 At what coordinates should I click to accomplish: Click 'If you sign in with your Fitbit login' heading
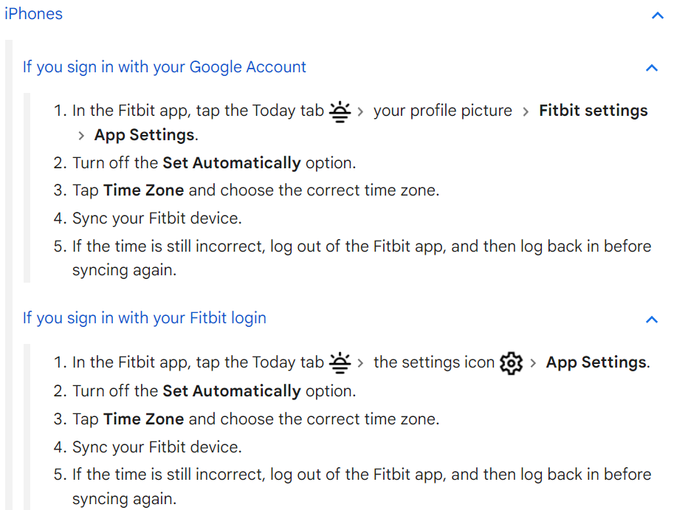pos(144,318)
